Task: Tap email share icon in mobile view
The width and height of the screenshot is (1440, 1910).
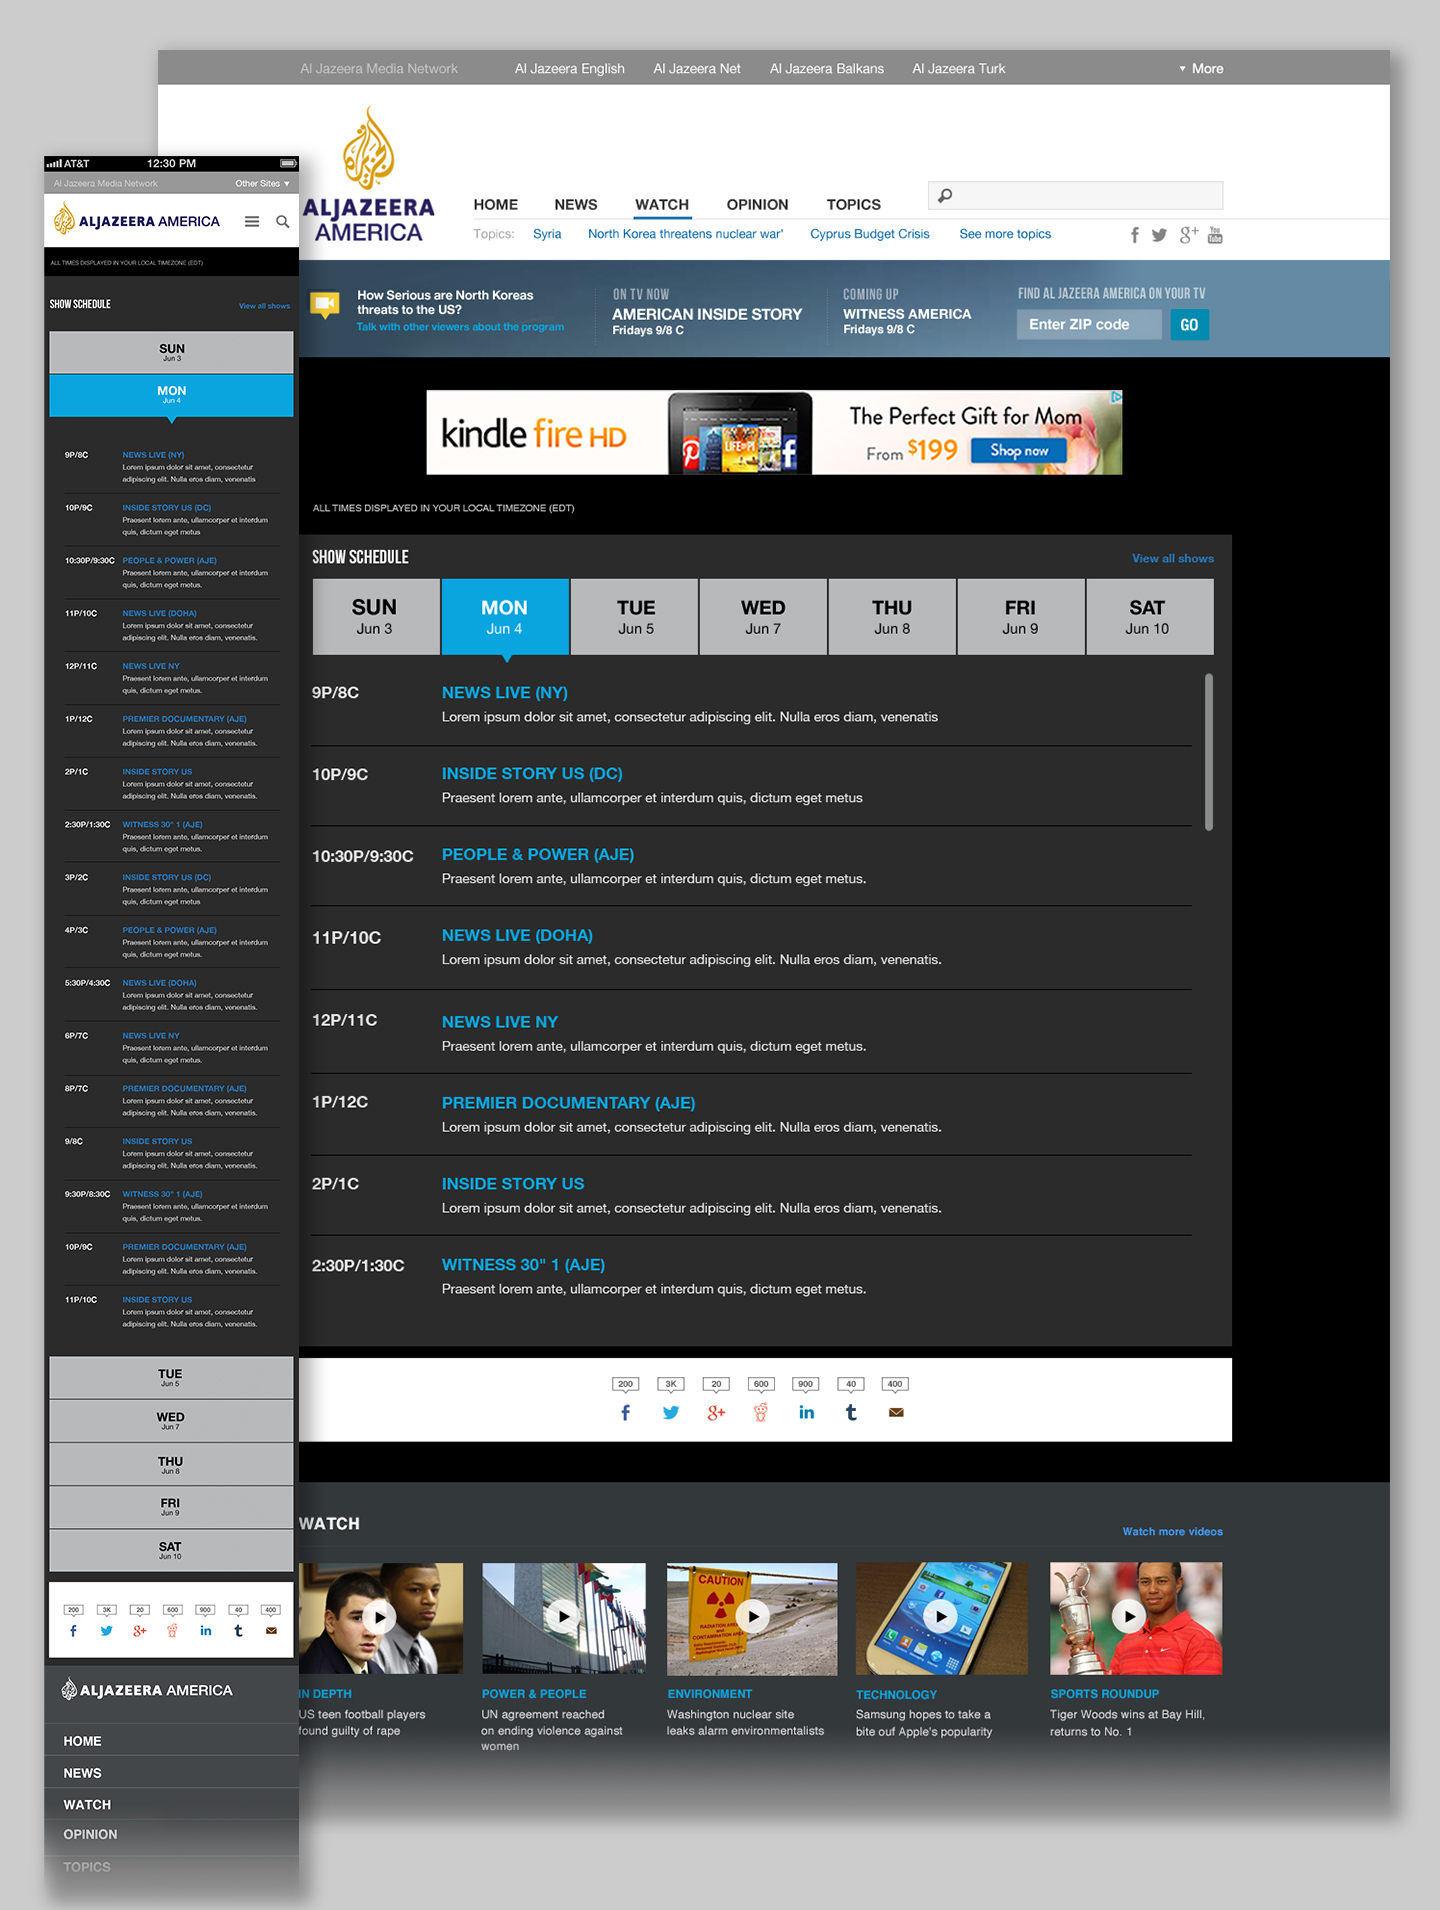Action: 271,1631
